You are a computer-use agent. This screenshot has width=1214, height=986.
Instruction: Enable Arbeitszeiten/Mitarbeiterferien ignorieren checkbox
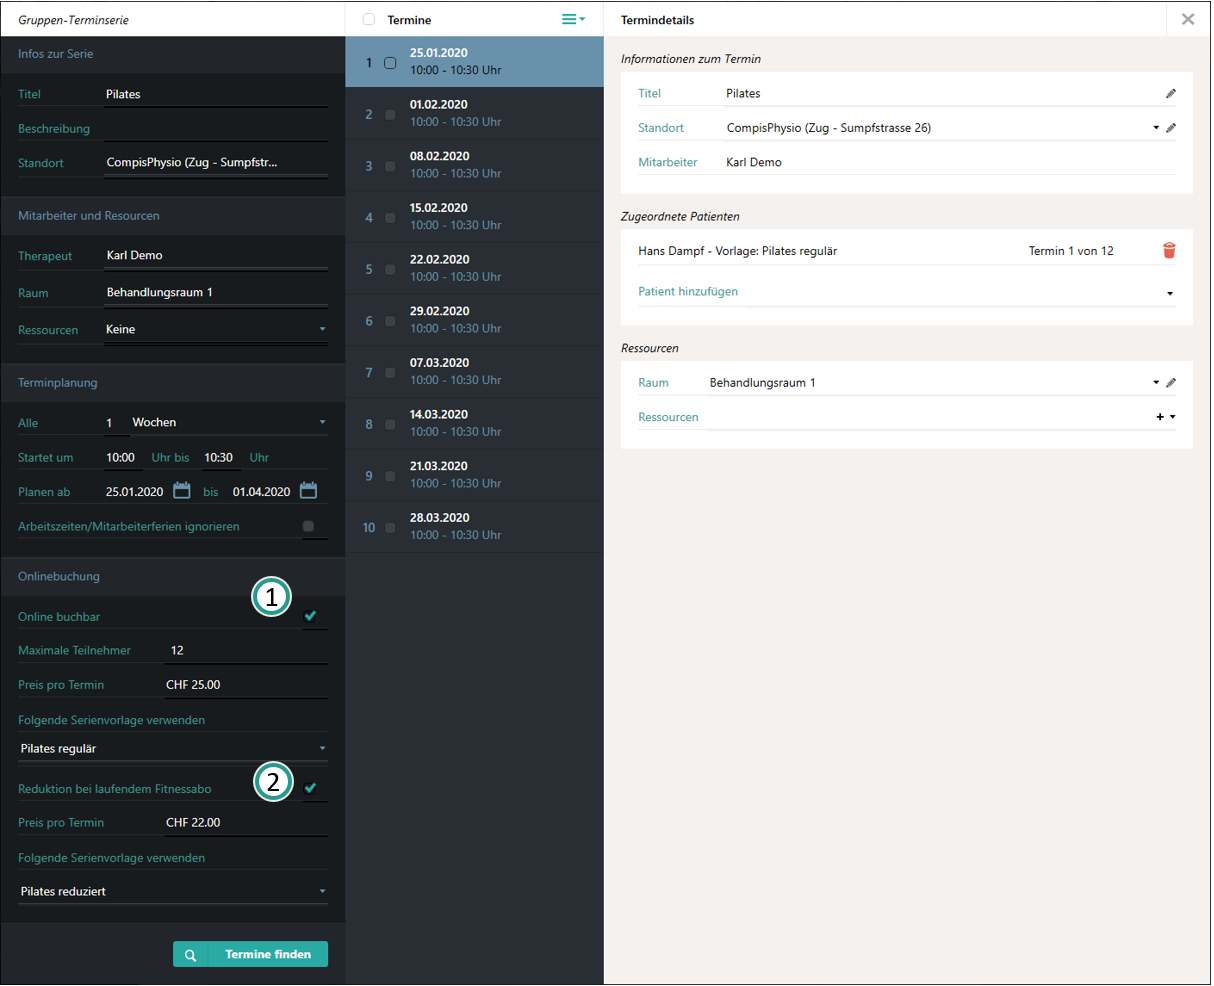click(x=308, y=526)
